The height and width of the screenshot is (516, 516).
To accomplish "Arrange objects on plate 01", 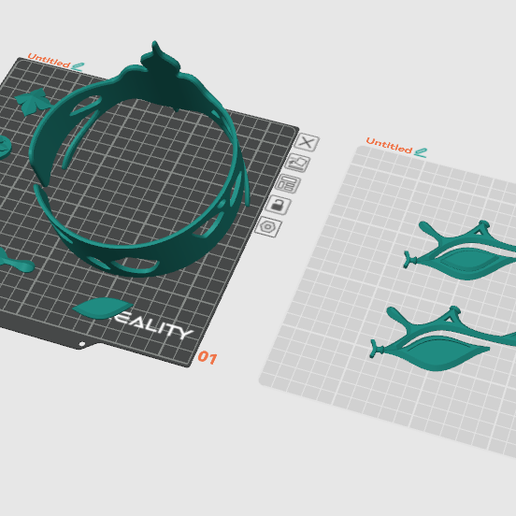I will click(287, 184).
